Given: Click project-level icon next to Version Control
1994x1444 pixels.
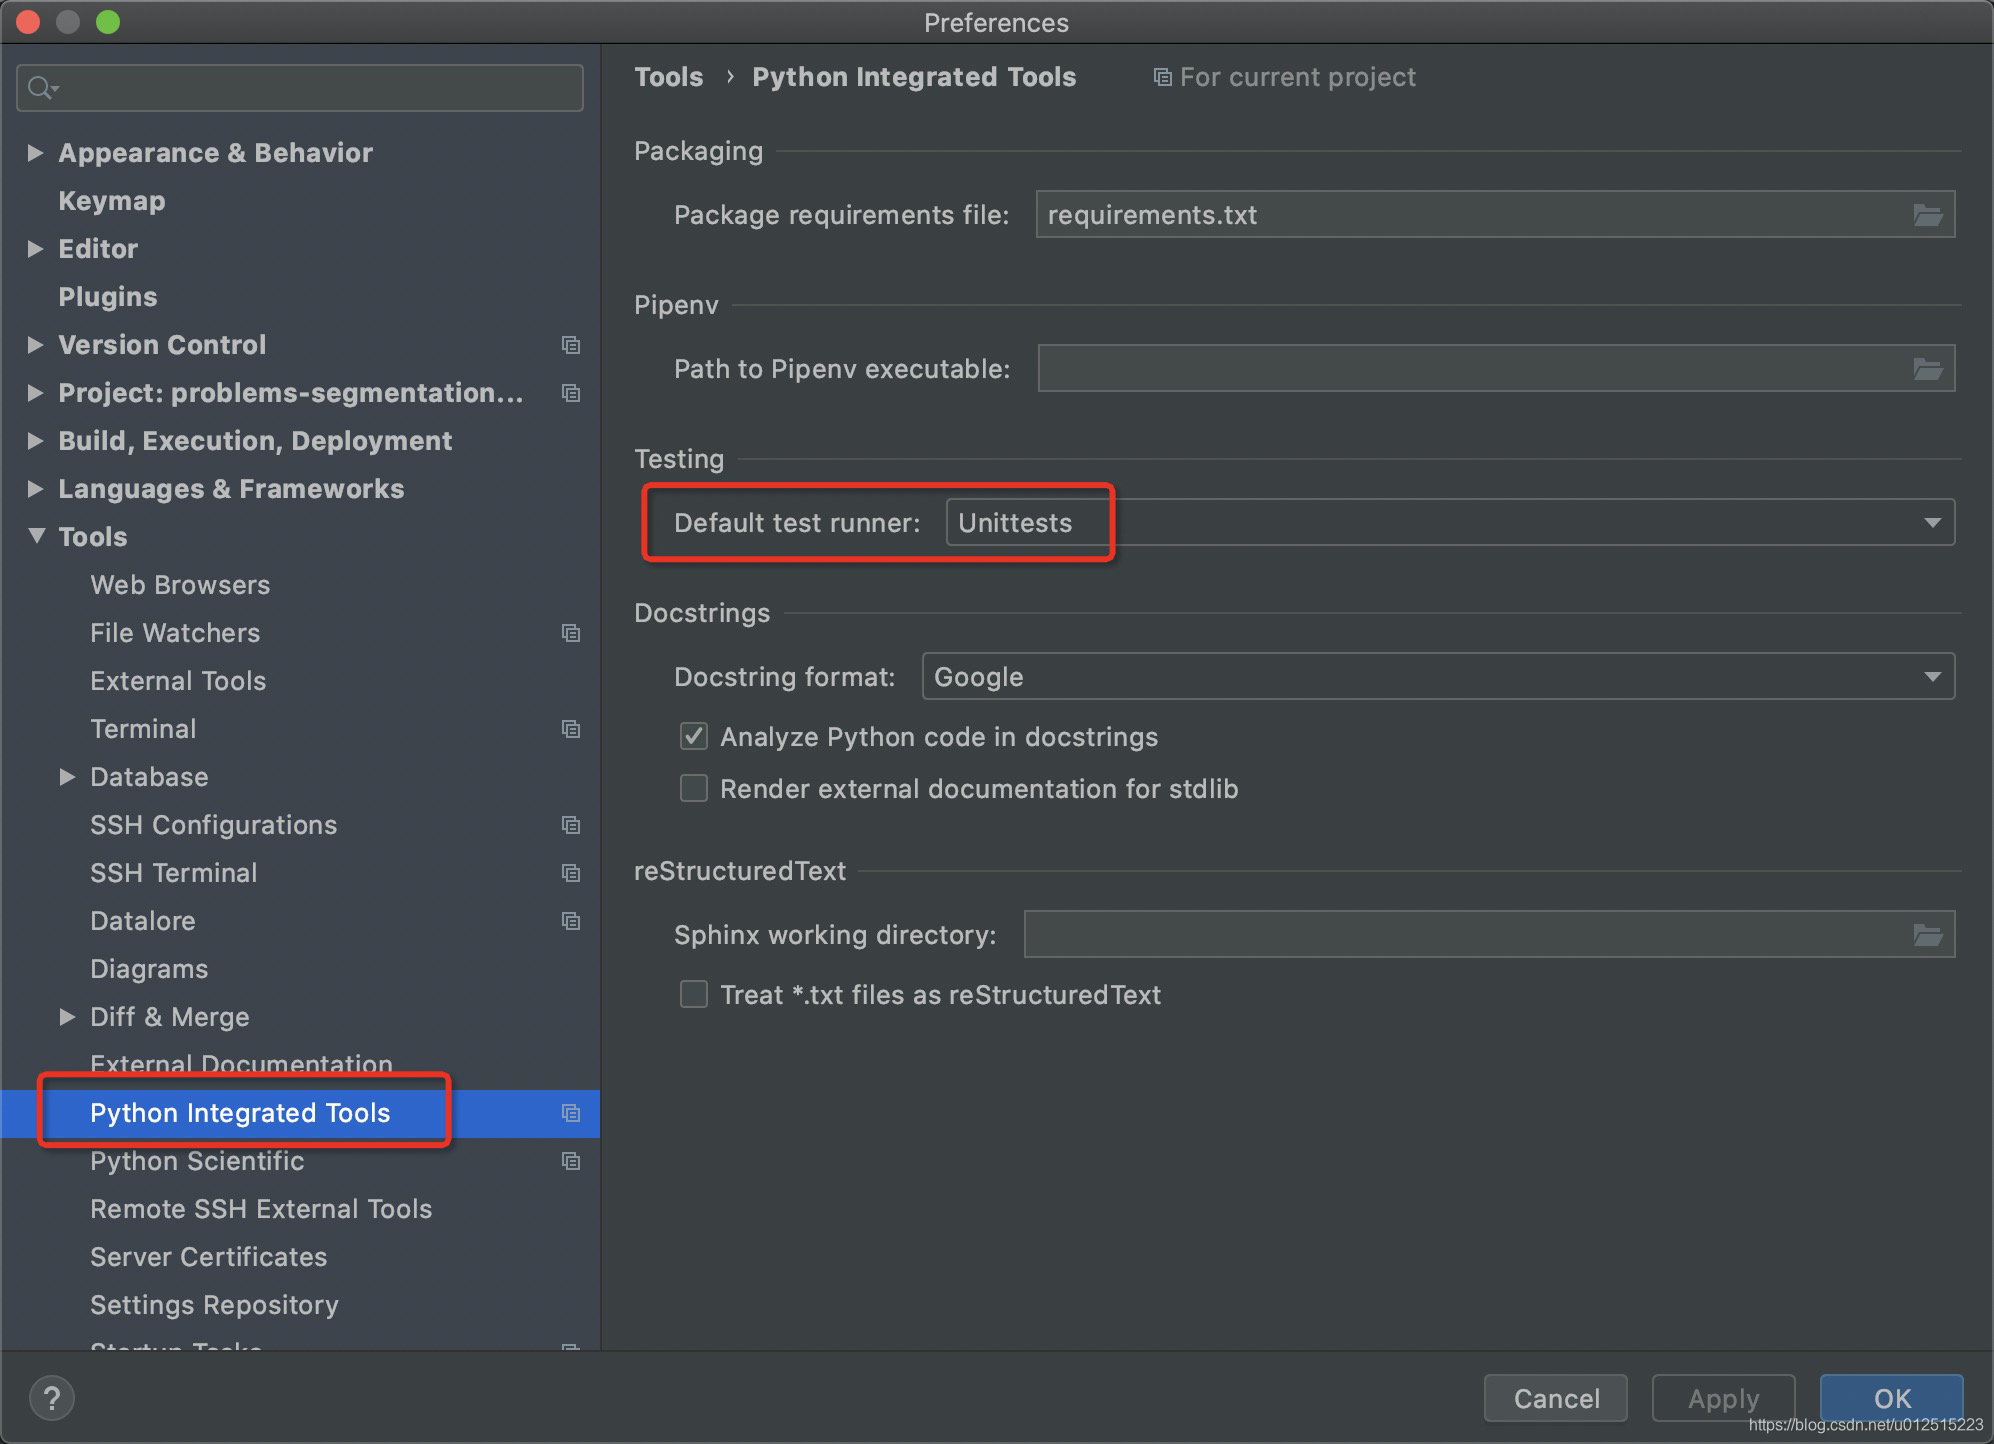Looking at the screenshot, I should pos(571,345).
